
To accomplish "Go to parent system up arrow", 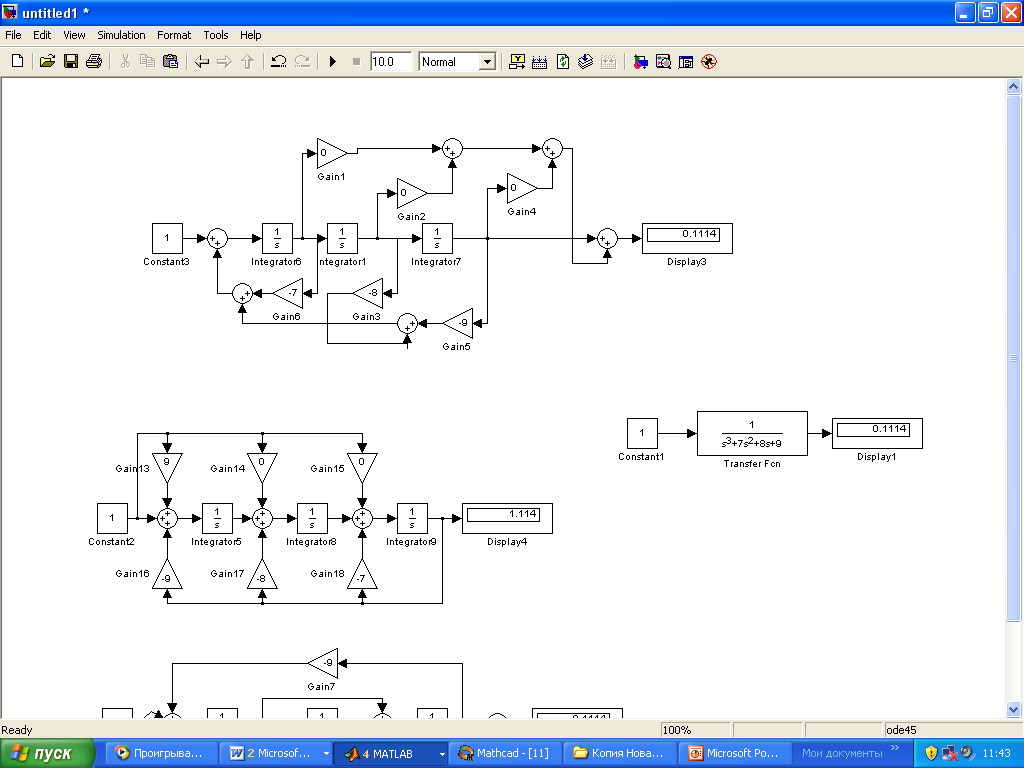I will point(247,61).
